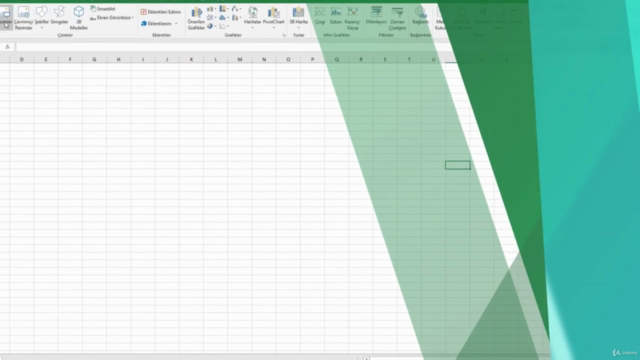This screenshot has height=360, width=640.
Task: Open the waterfall chart dropdown
Action: pos(236,9)
